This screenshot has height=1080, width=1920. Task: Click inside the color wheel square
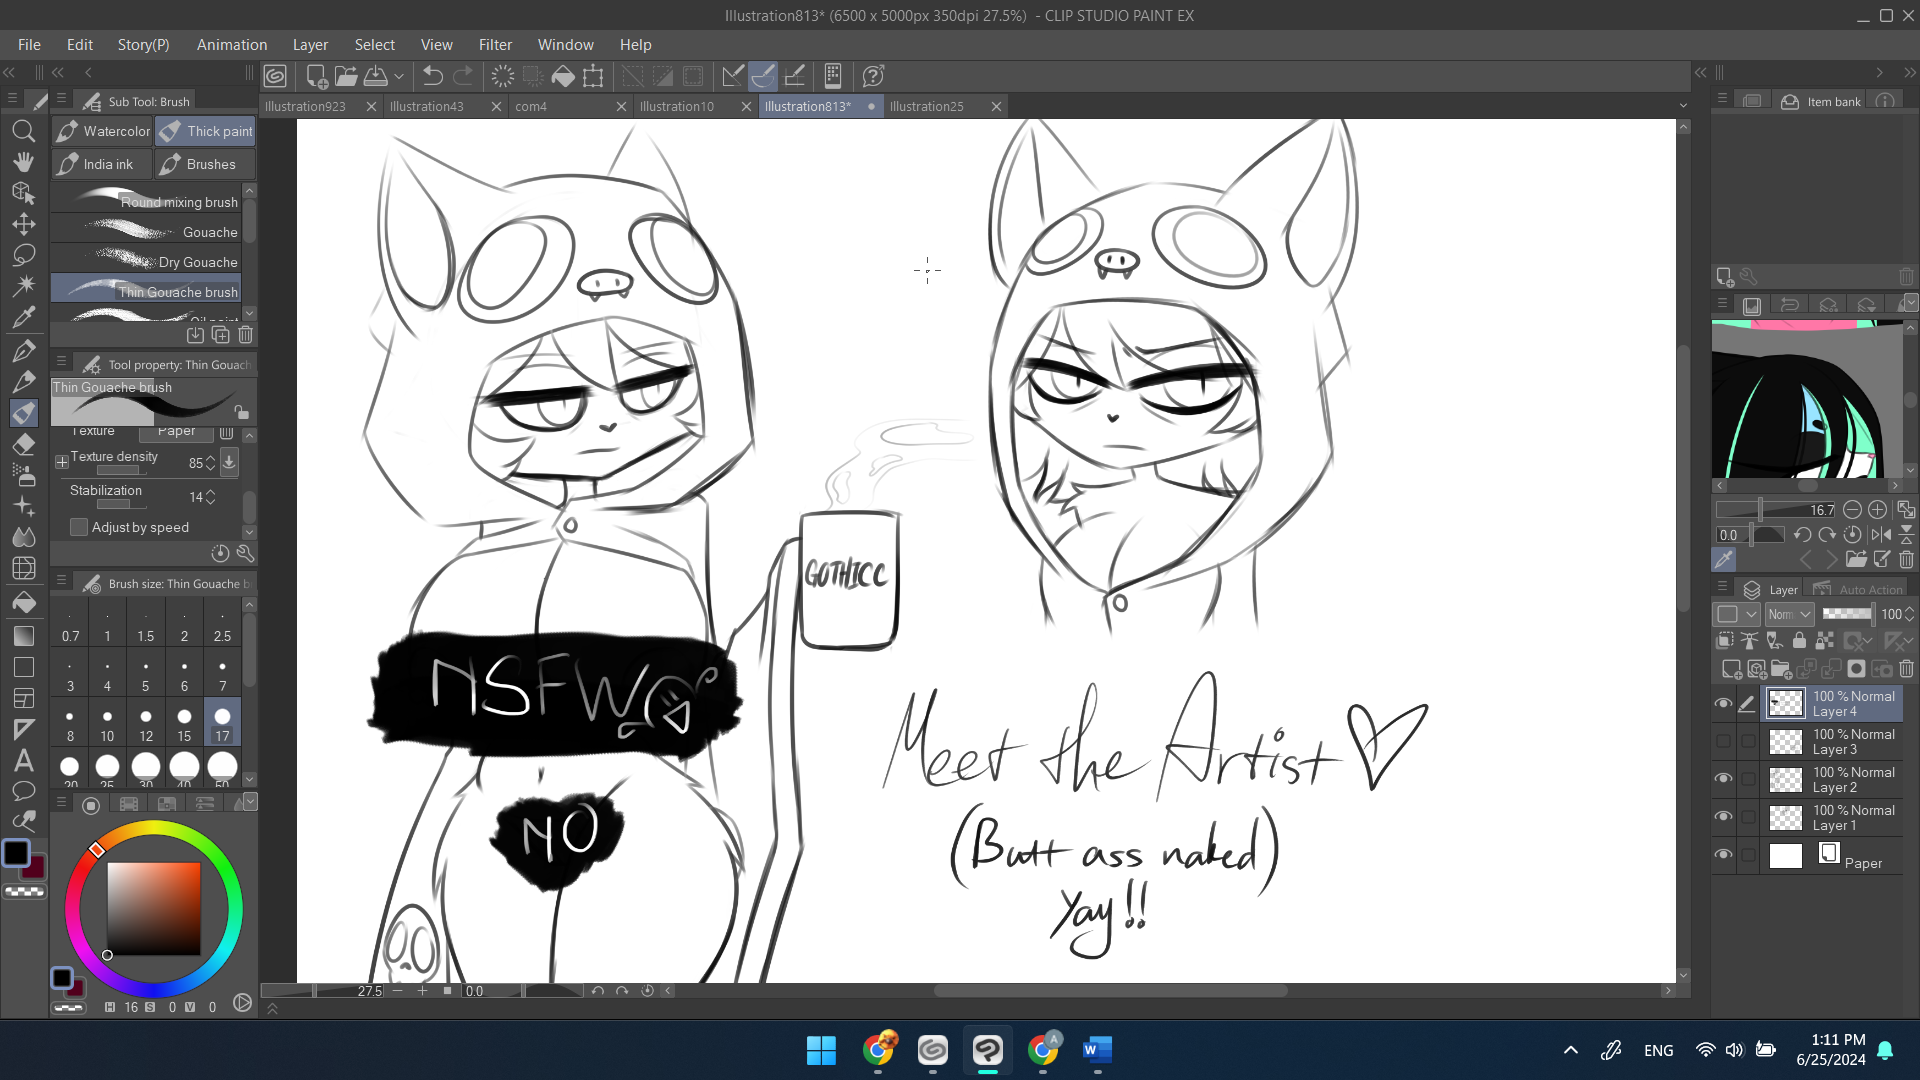[153, 908]
